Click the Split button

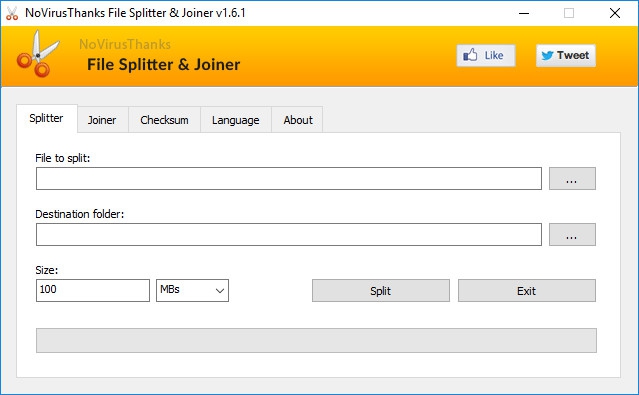[x=381, y=291]
